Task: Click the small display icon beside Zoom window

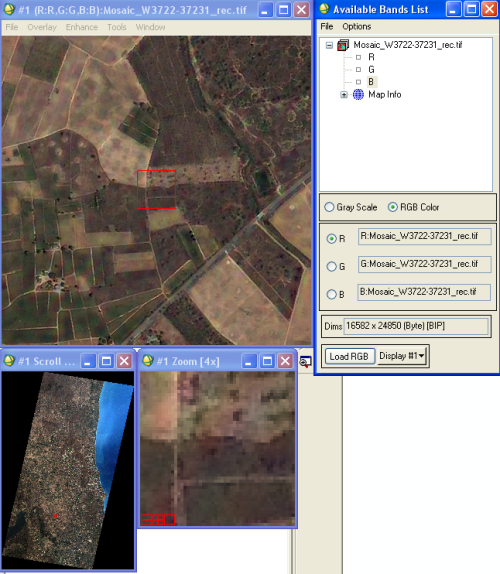Action: click(x=305, y=362)
